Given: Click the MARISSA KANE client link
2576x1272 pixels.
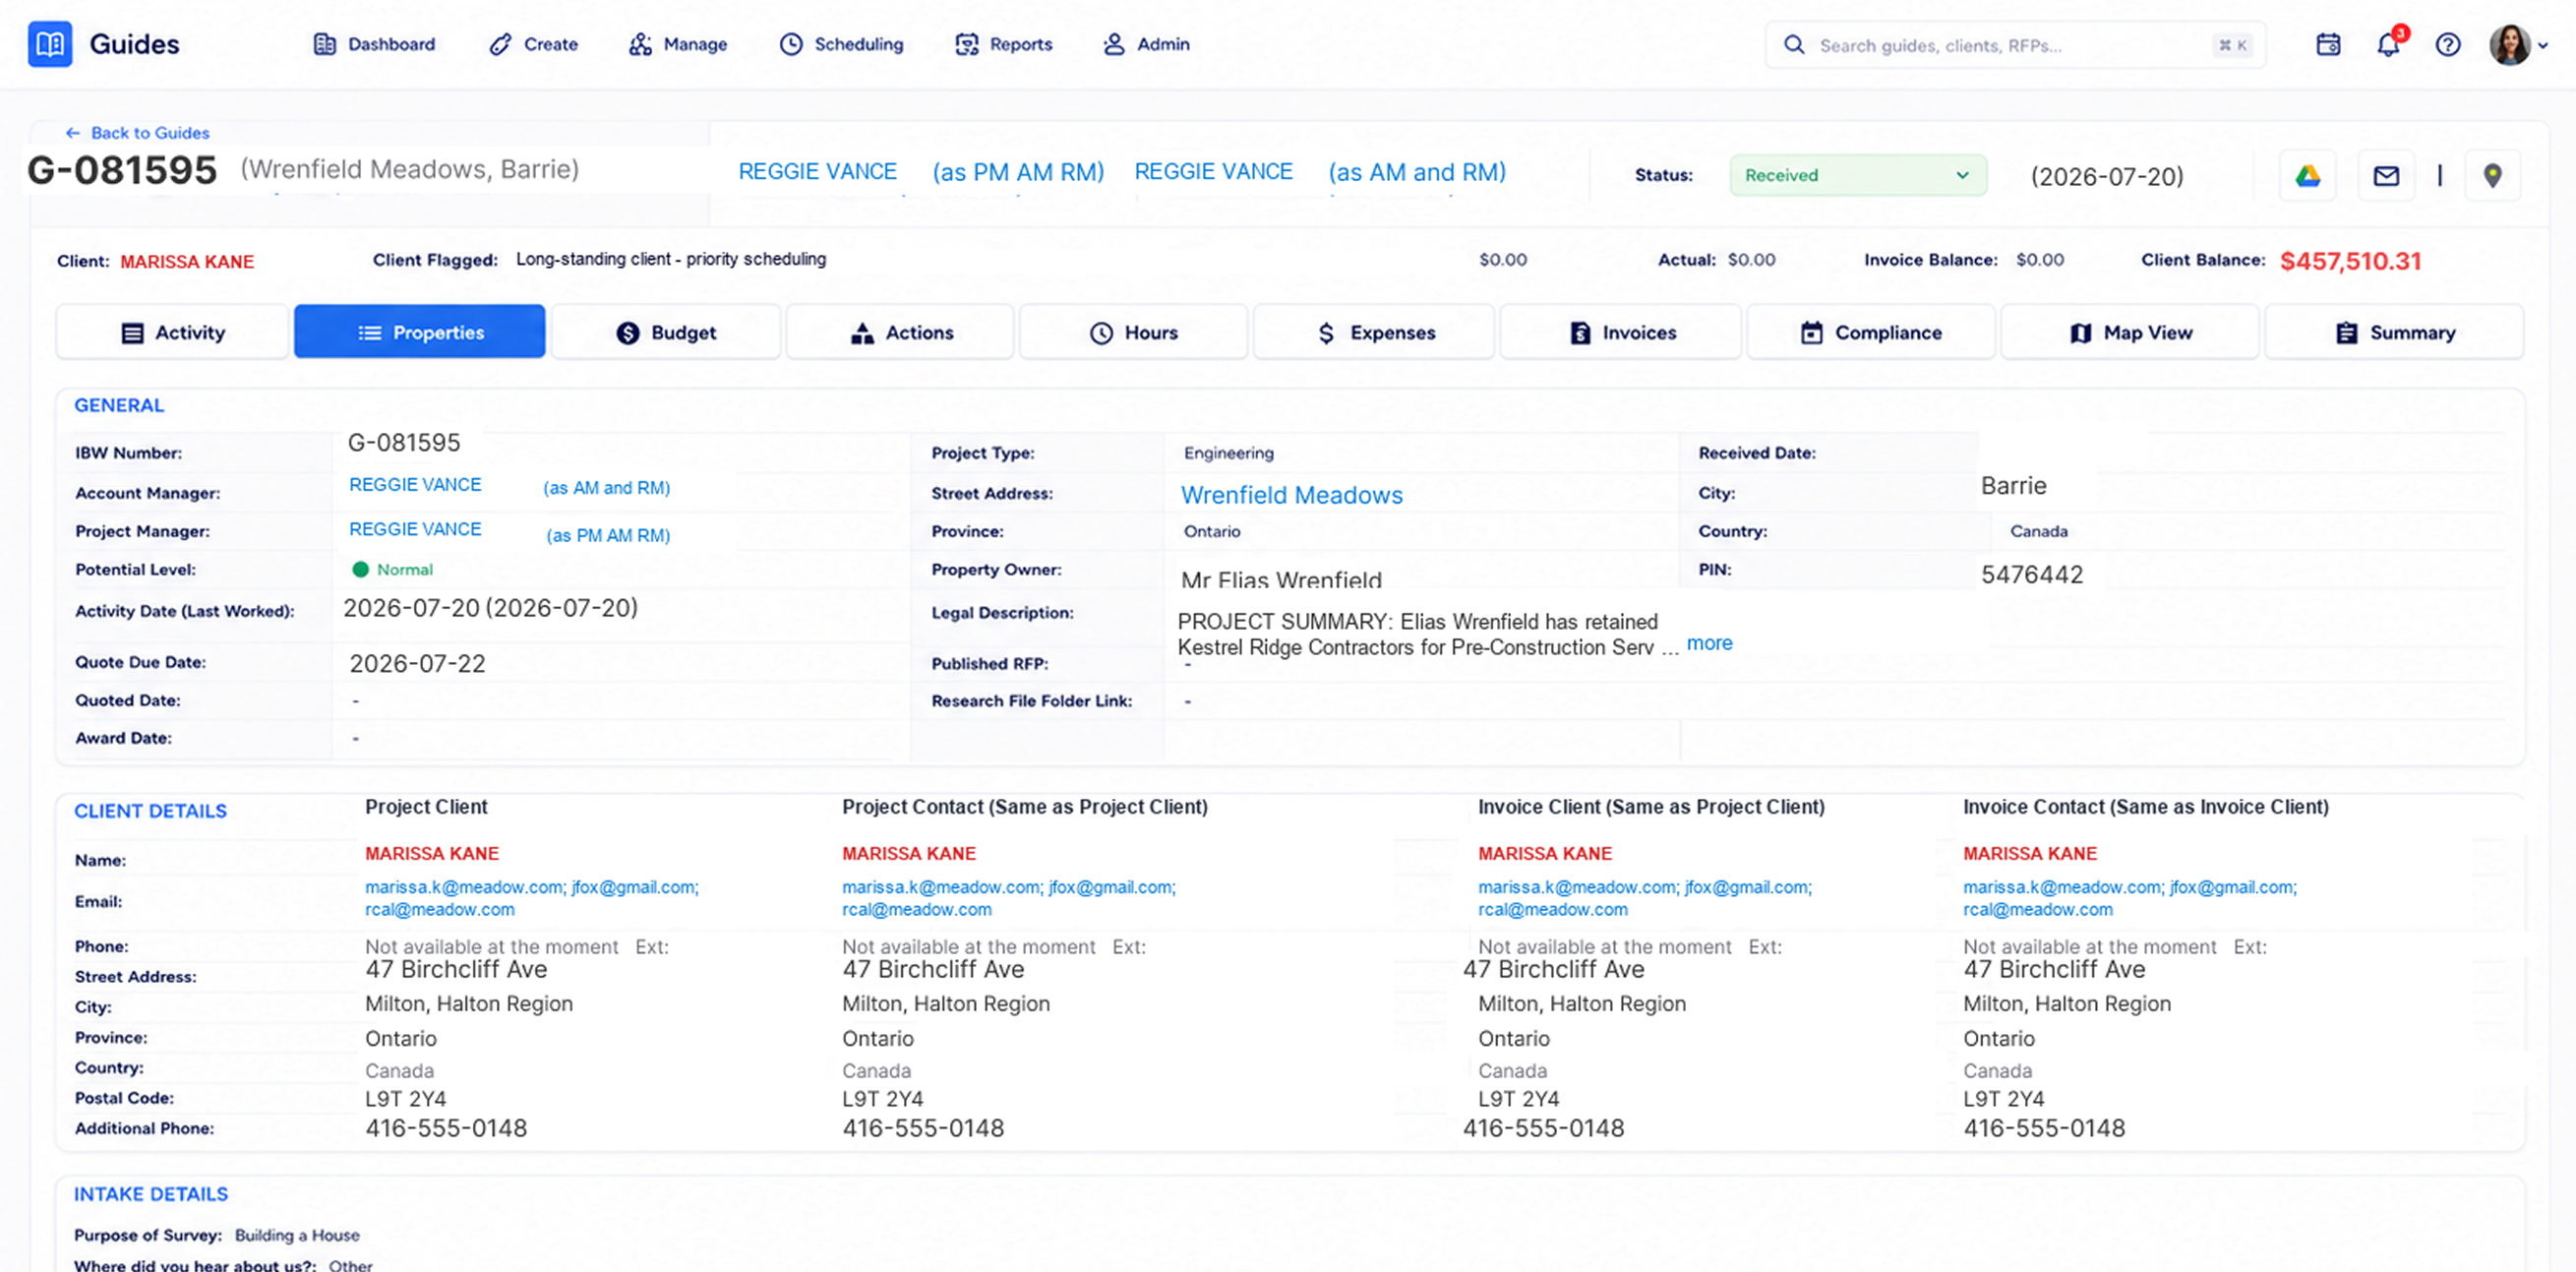Looking at the screenshot, I should (x=187, y=262).
